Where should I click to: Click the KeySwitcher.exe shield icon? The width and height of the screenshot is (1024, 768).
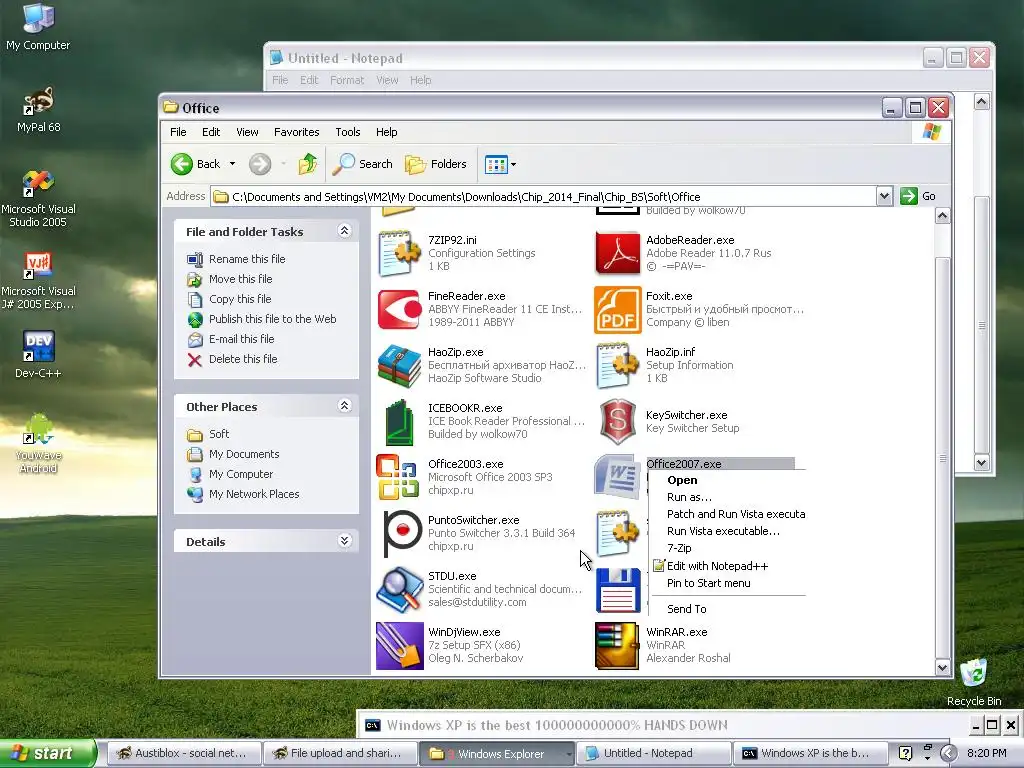tap(617, 421)
